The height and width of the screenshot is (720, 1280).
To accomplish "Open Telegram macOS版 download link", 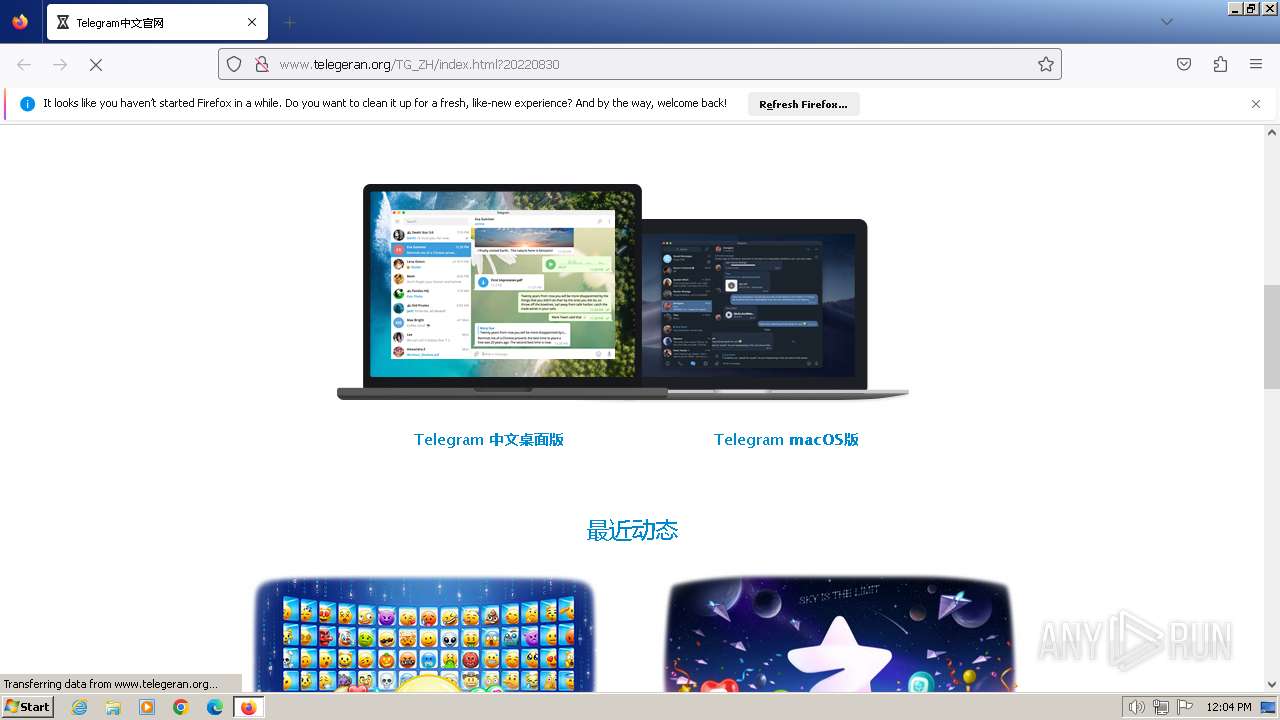I will (786, 439).
